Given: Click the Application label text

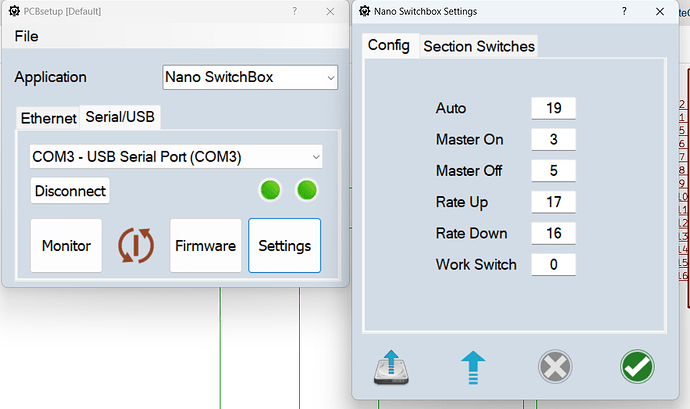Looking at the screenshot, I should pyautogui.click(x=51, y=77).
